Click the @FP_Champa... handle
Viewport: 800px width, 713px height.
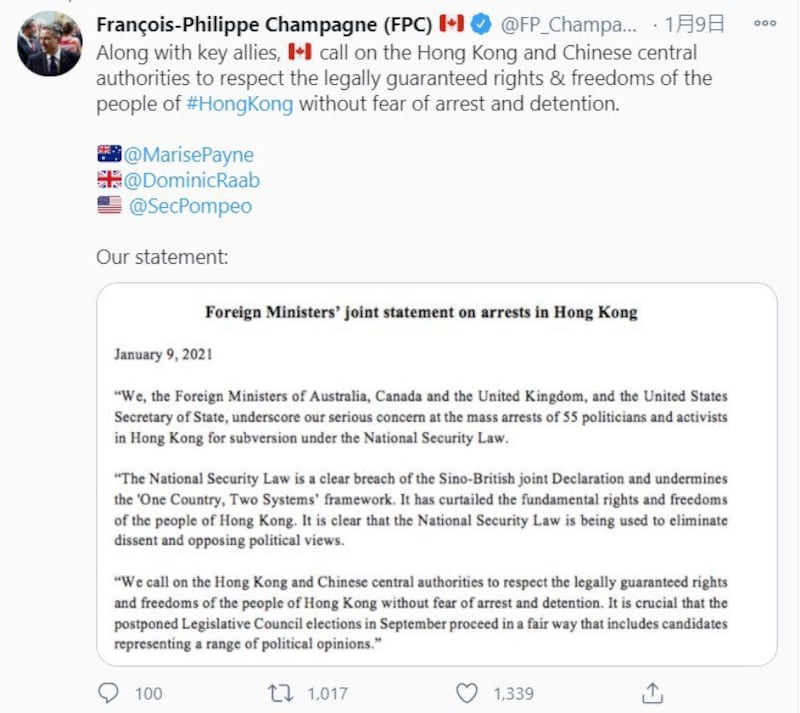pos(567,24)
